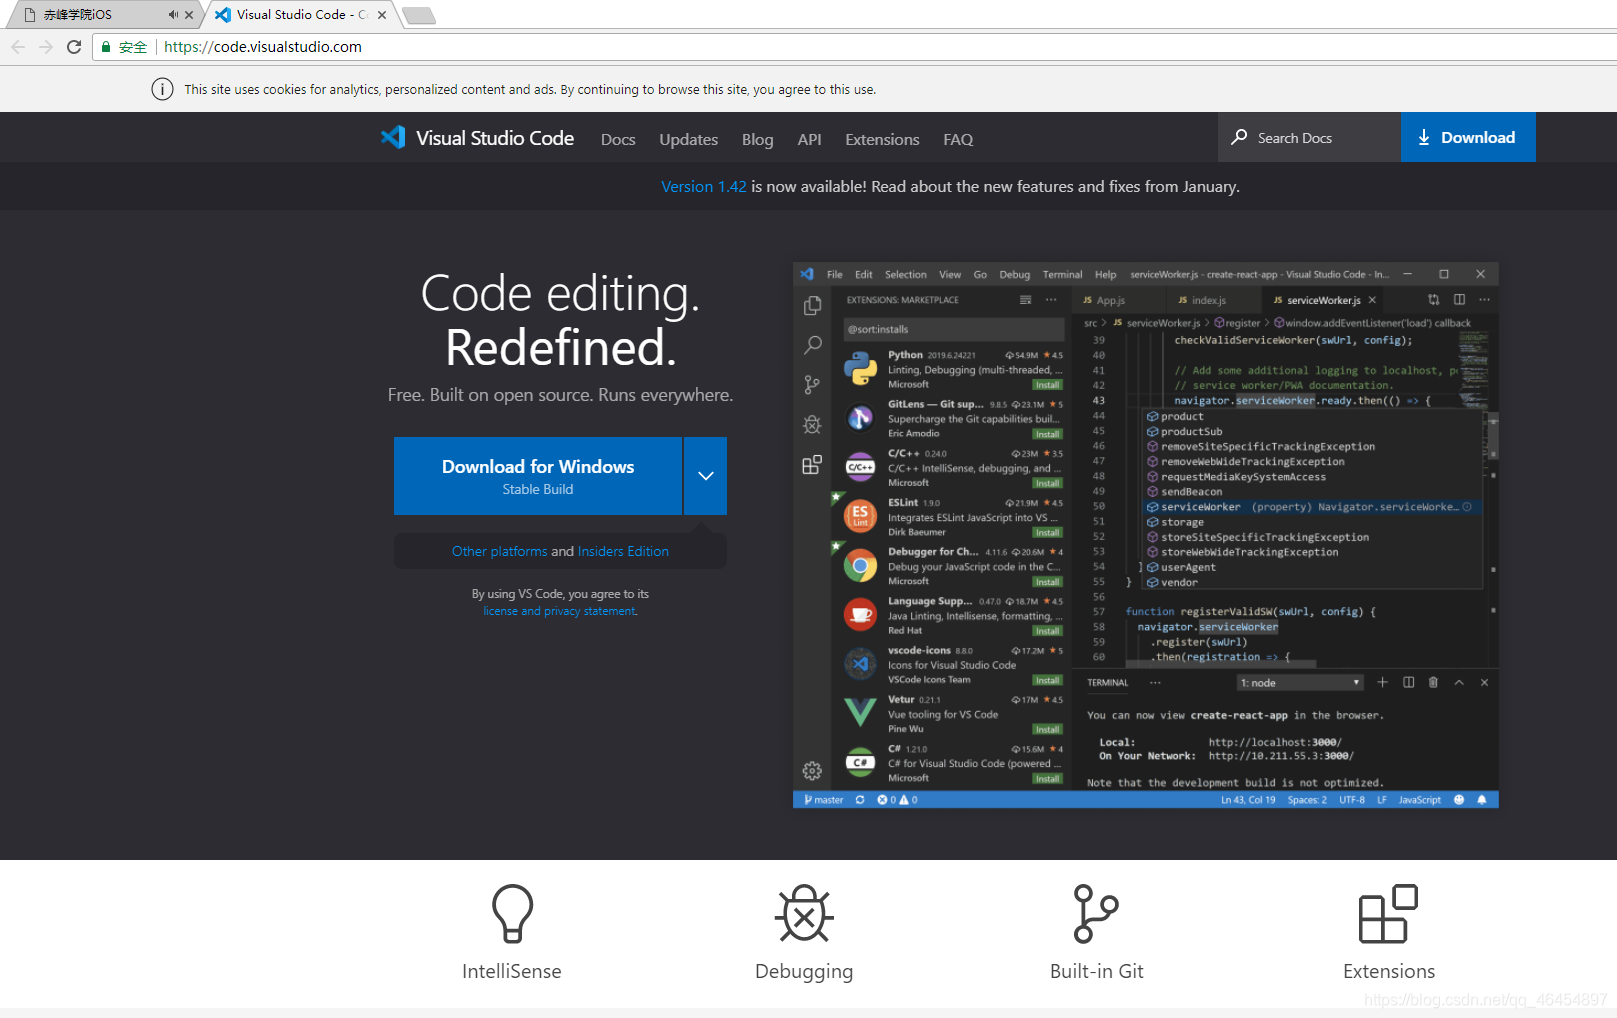Click the Debugging bug icon
The width and height of the screenshot is (1617, 1018).
click(x=804, y=913)
